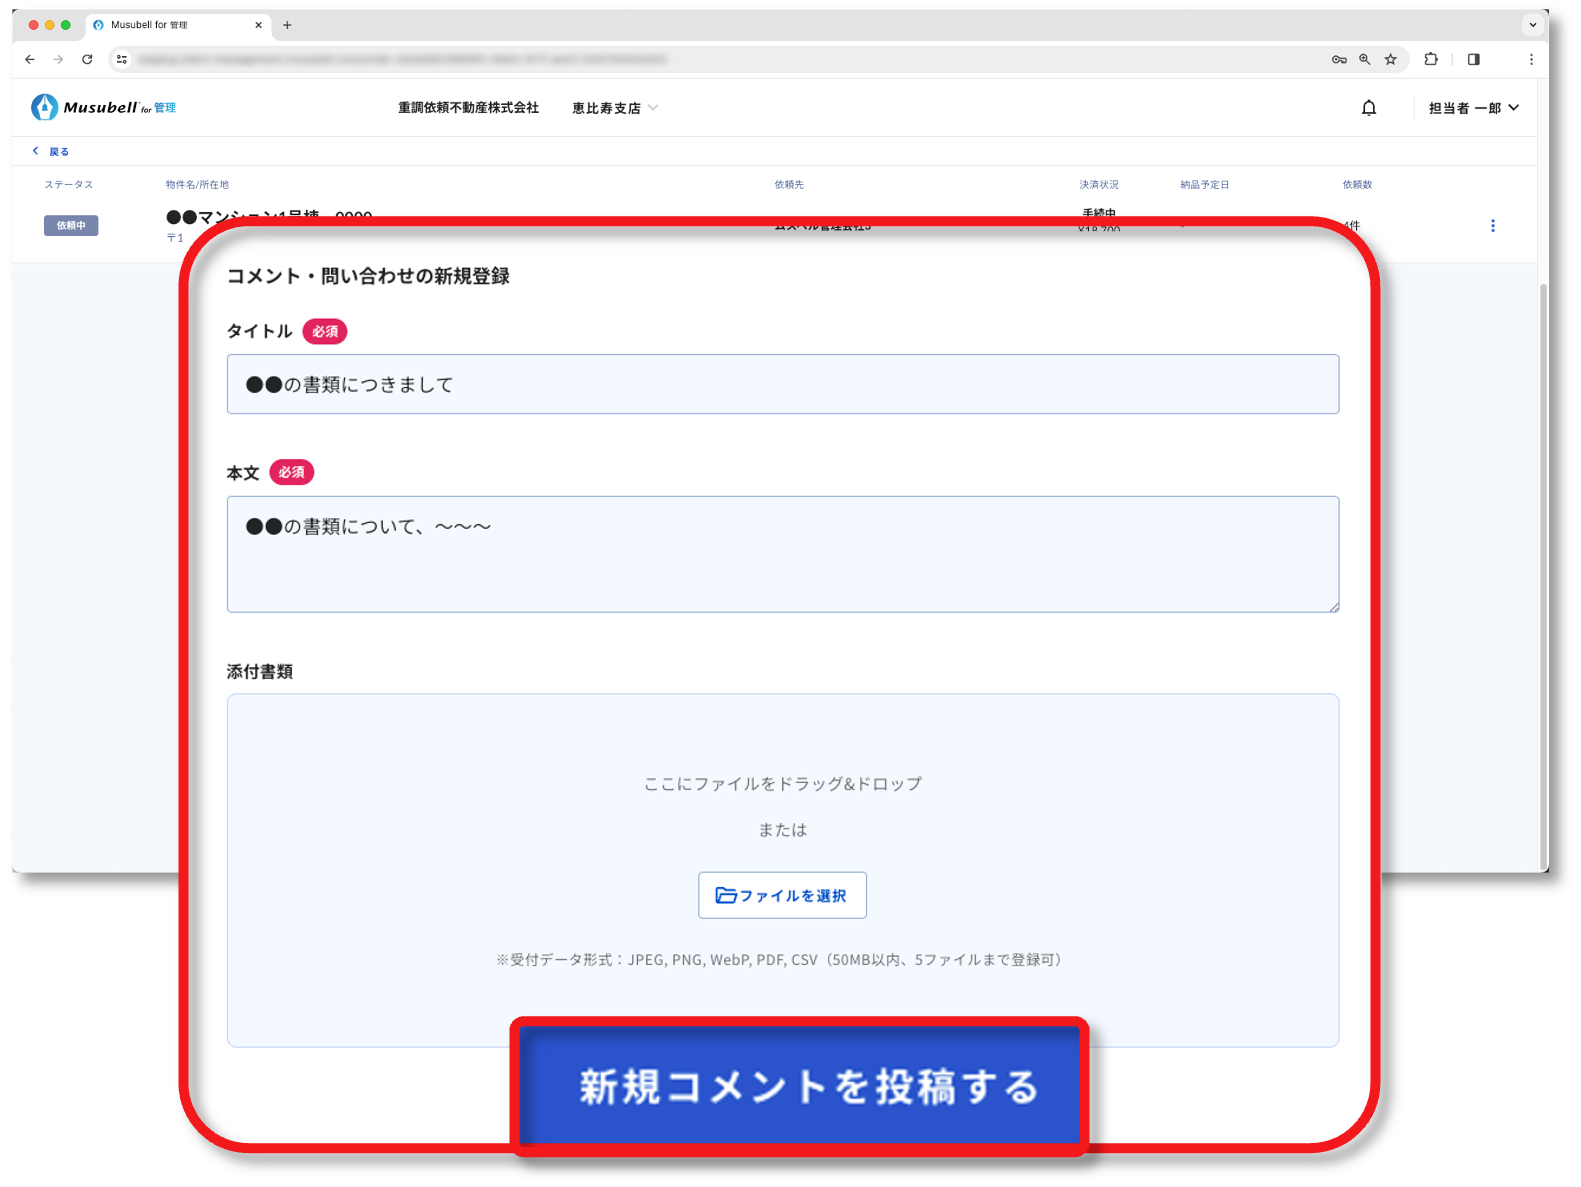Click the ファイルを選択 button
The height and width of the screenshot is (1187, 1581).
pos(782,895)
